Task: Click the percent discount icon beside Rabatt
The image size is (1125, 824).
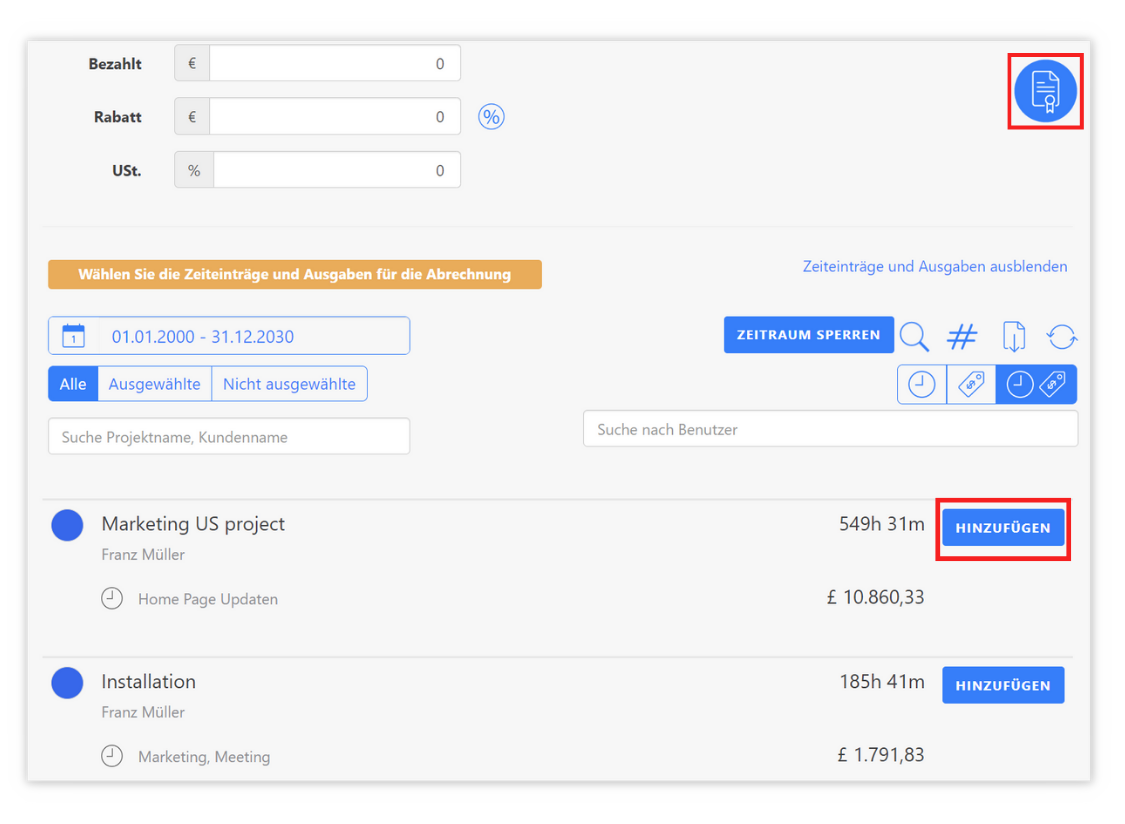Action: (491, 116)
